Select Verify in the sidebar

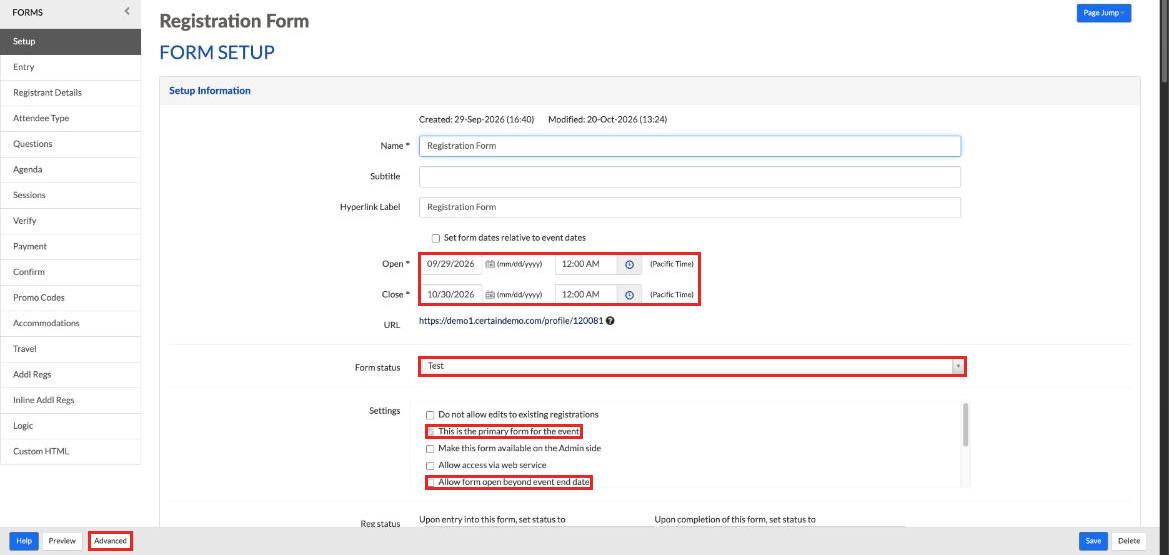(x=70, y=221)
